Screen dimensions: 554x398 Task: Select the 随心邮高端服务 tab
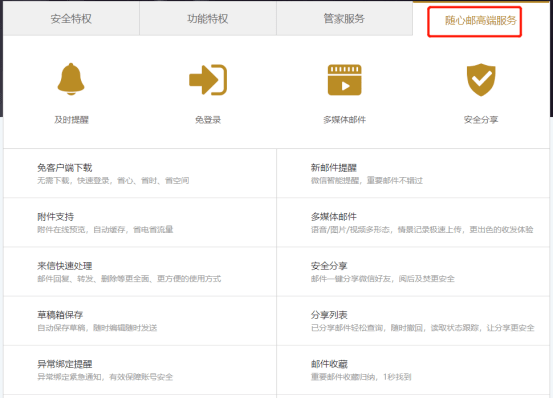481,21
